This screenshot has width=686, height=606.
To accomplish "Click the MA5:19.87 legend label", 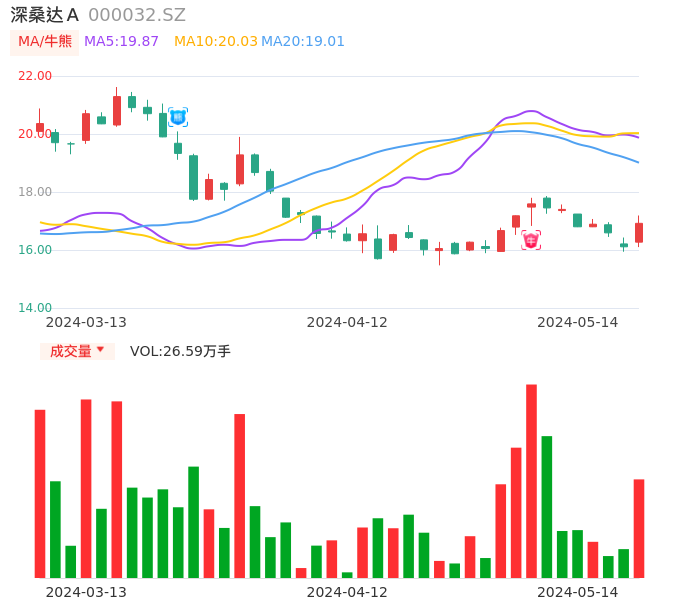I will point(121,42).
